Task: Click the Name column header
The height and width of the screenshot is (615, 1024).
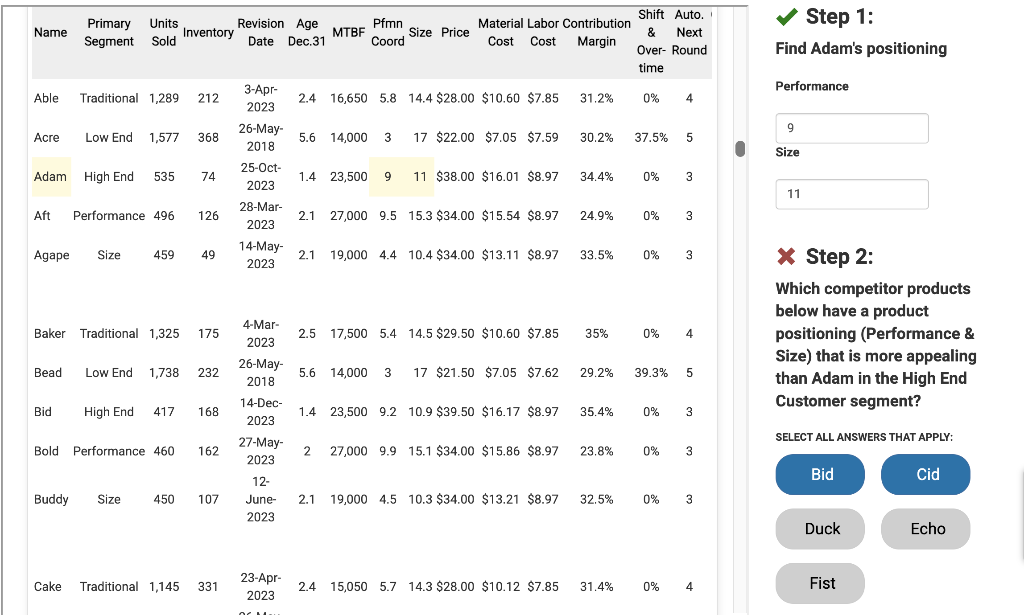Action: tap(50, 33)
